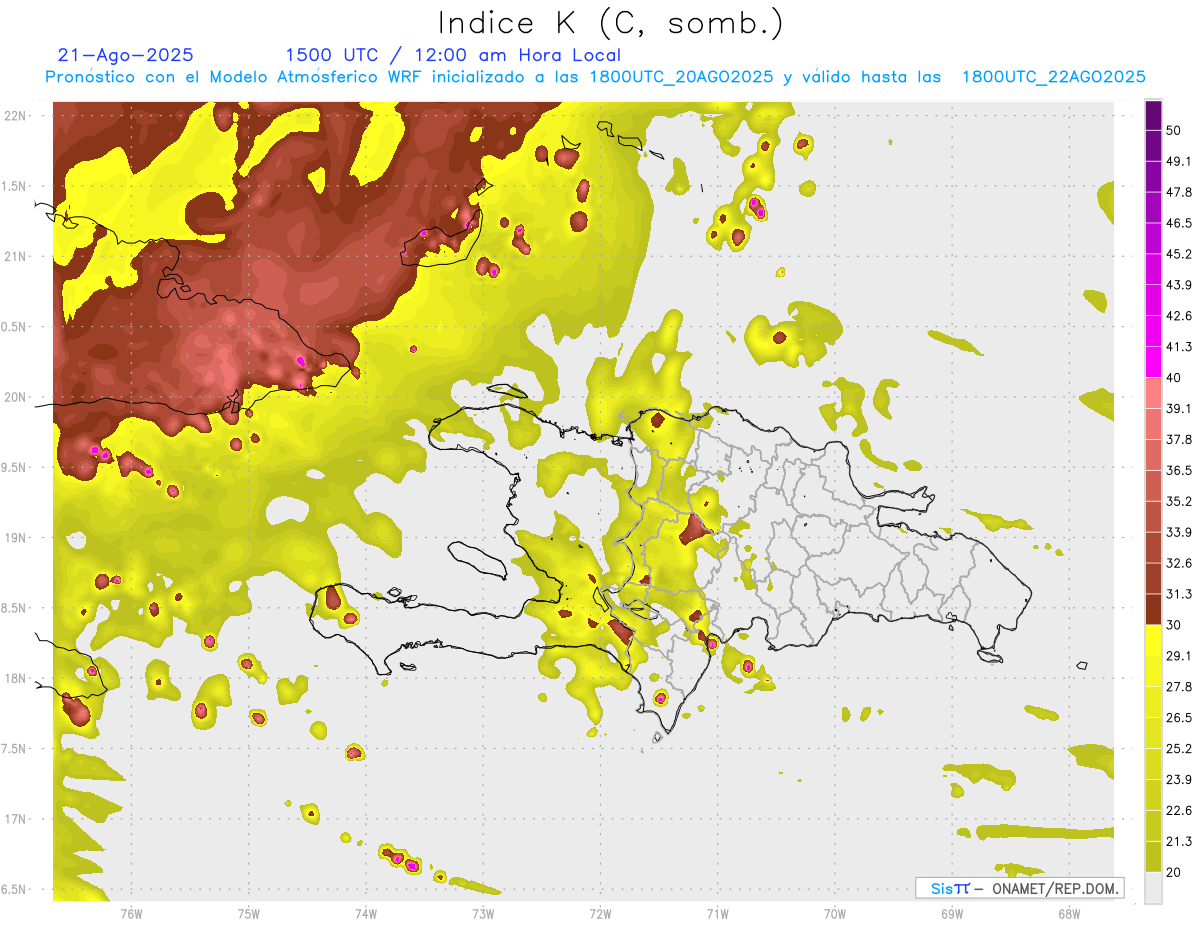This screenshot has height=927, width=1200.
Task: Pick the salmon swatch between 40 and 39.1
Action: [x=1153, y=393]
